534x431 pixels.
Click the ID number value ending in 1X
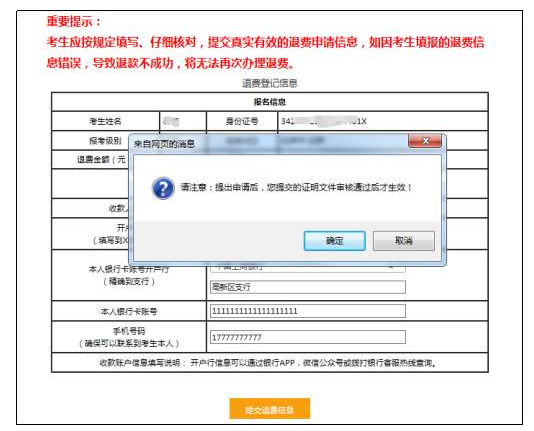[x=324, y=121]
